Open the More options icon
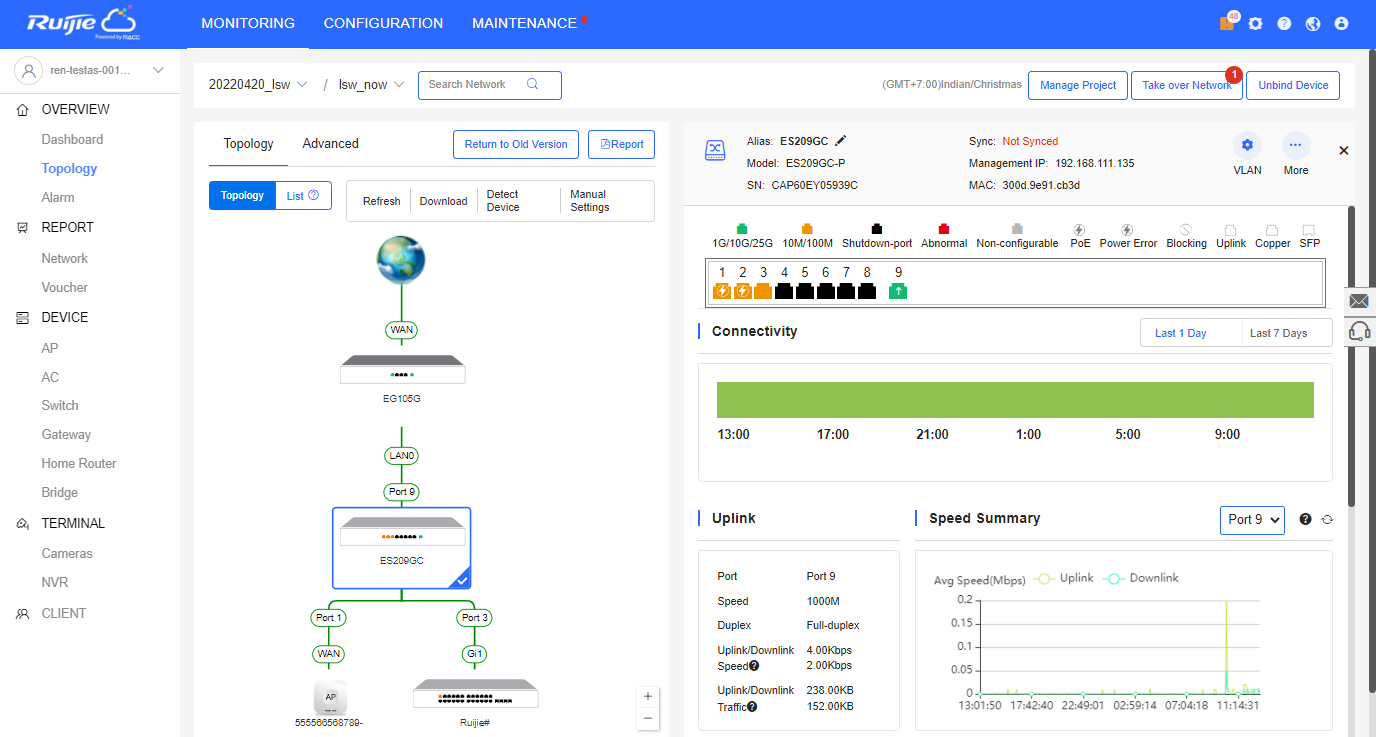Viewport: 1376px width, 737px height. [1296, 145]
